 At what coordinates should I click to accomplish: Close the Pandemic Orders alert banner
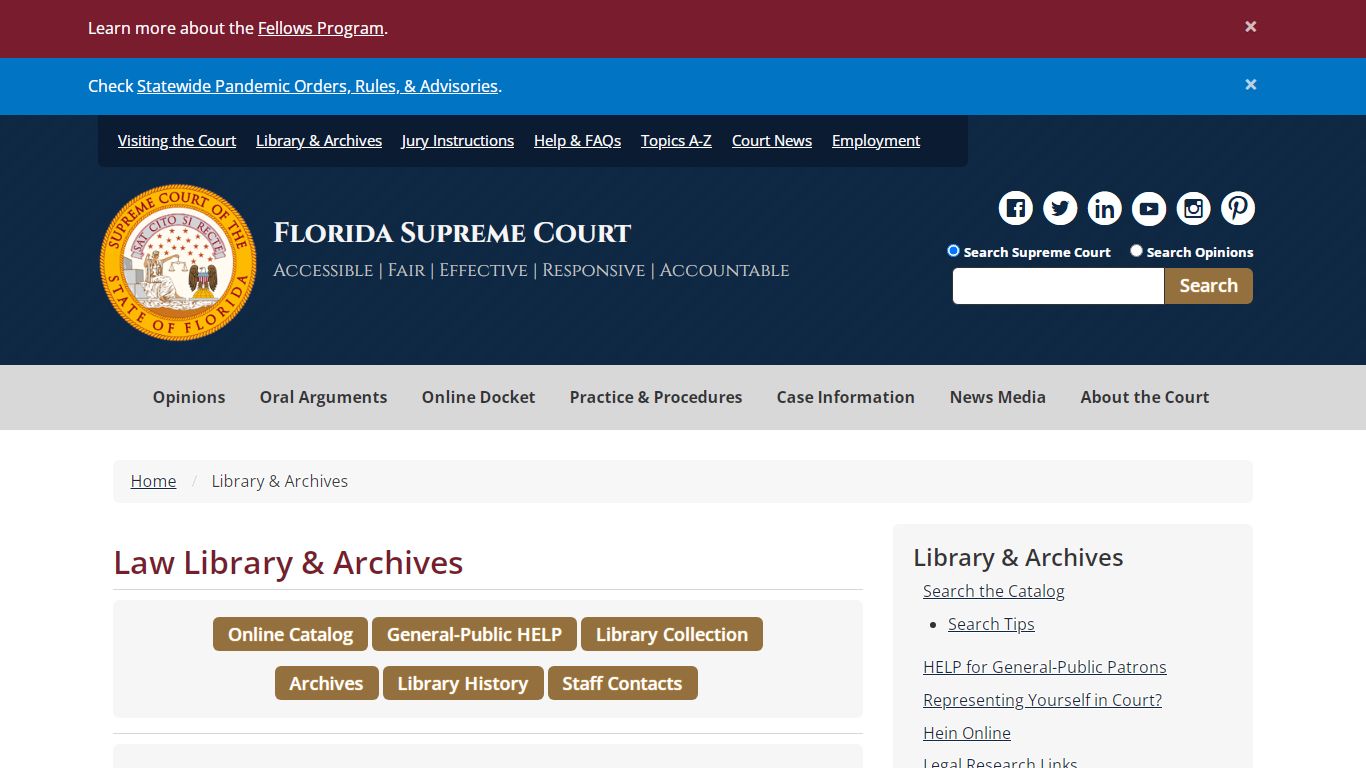[x=1250, y=85]
